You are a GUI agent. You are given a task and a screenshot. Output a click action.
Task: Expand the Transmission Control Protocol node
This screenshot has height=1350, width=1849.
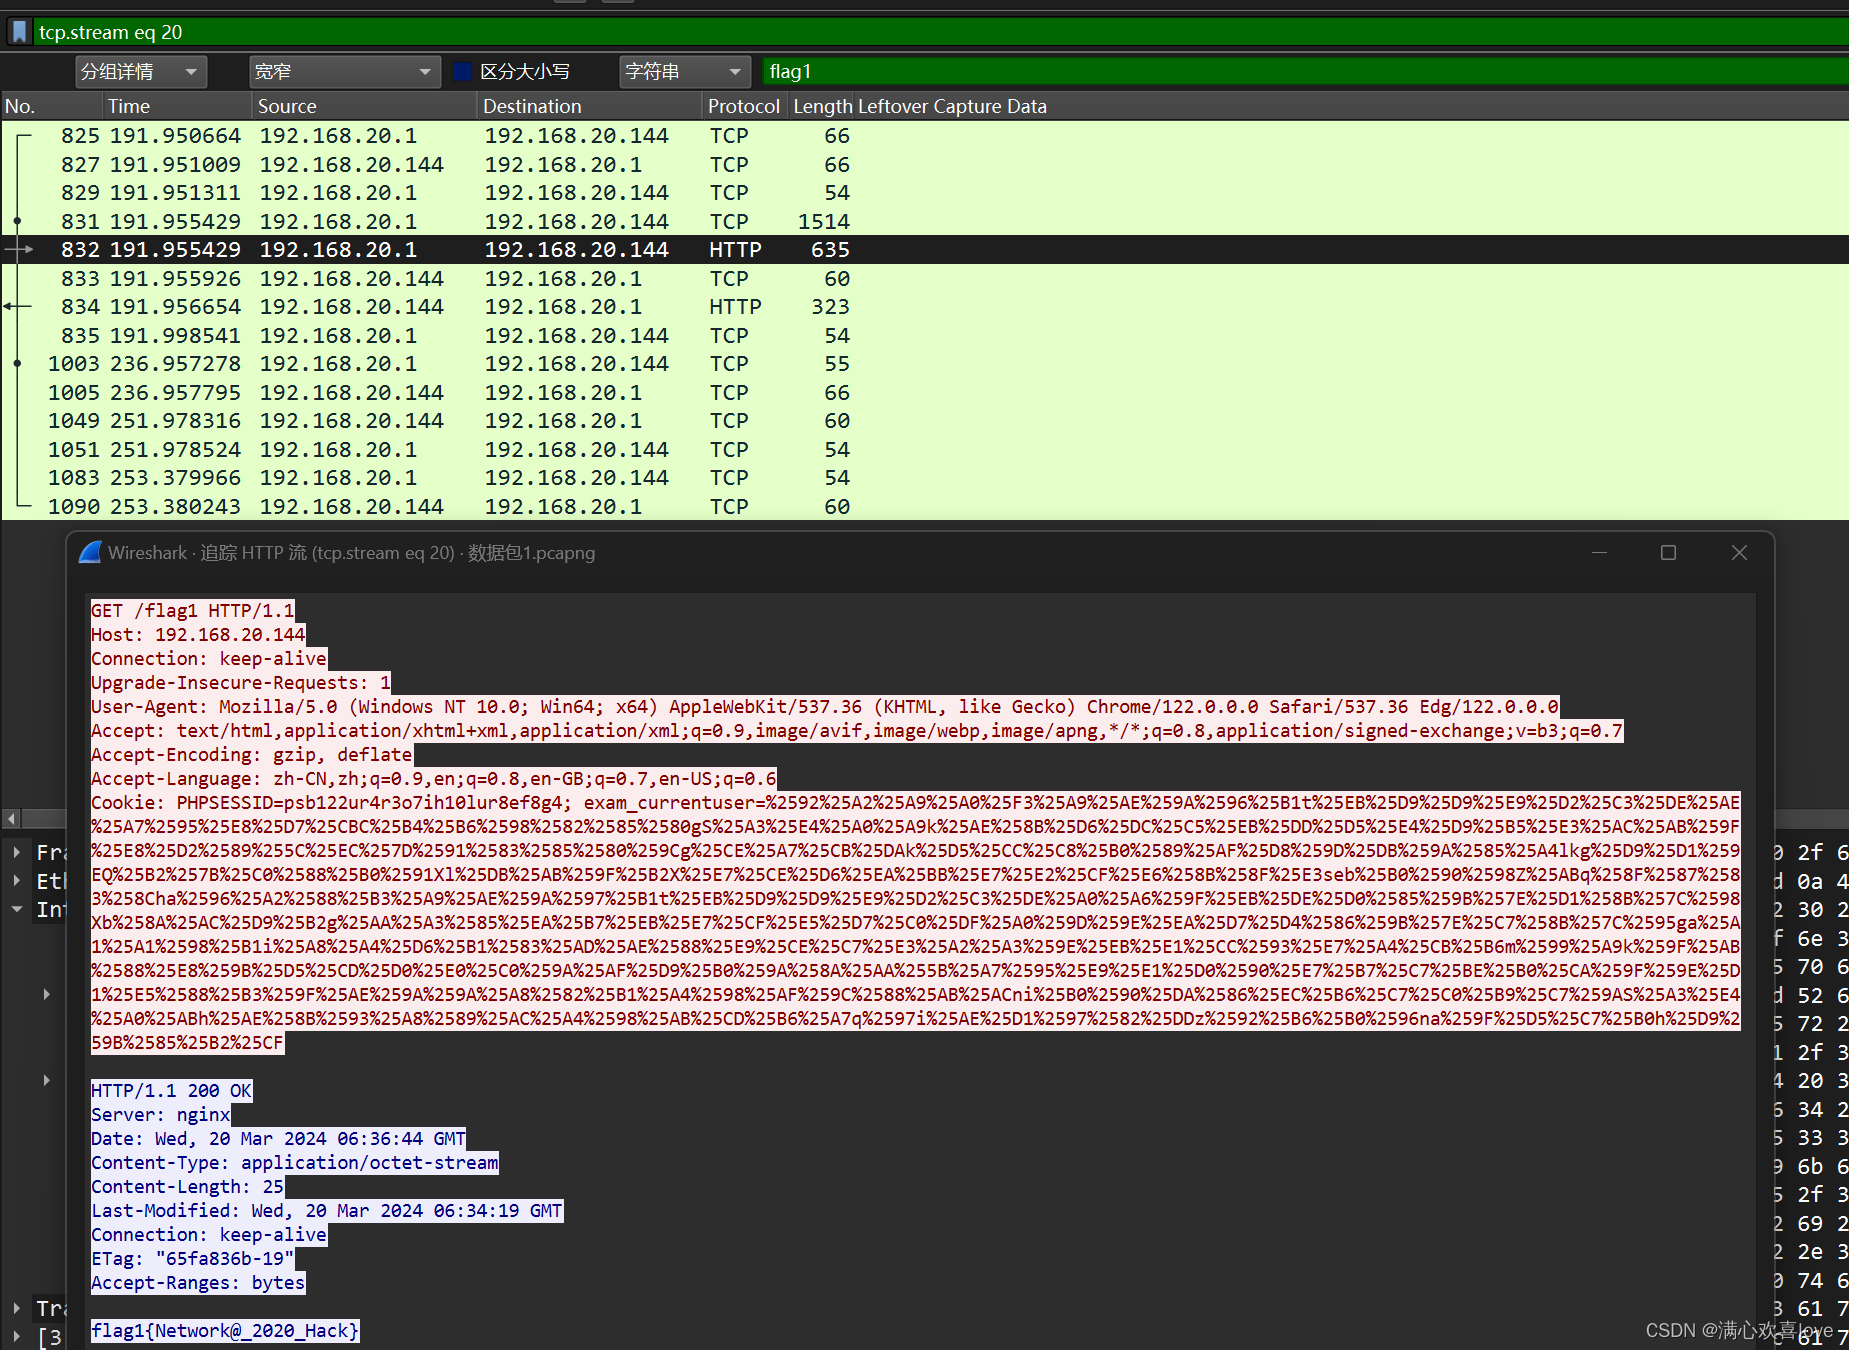17,1308
